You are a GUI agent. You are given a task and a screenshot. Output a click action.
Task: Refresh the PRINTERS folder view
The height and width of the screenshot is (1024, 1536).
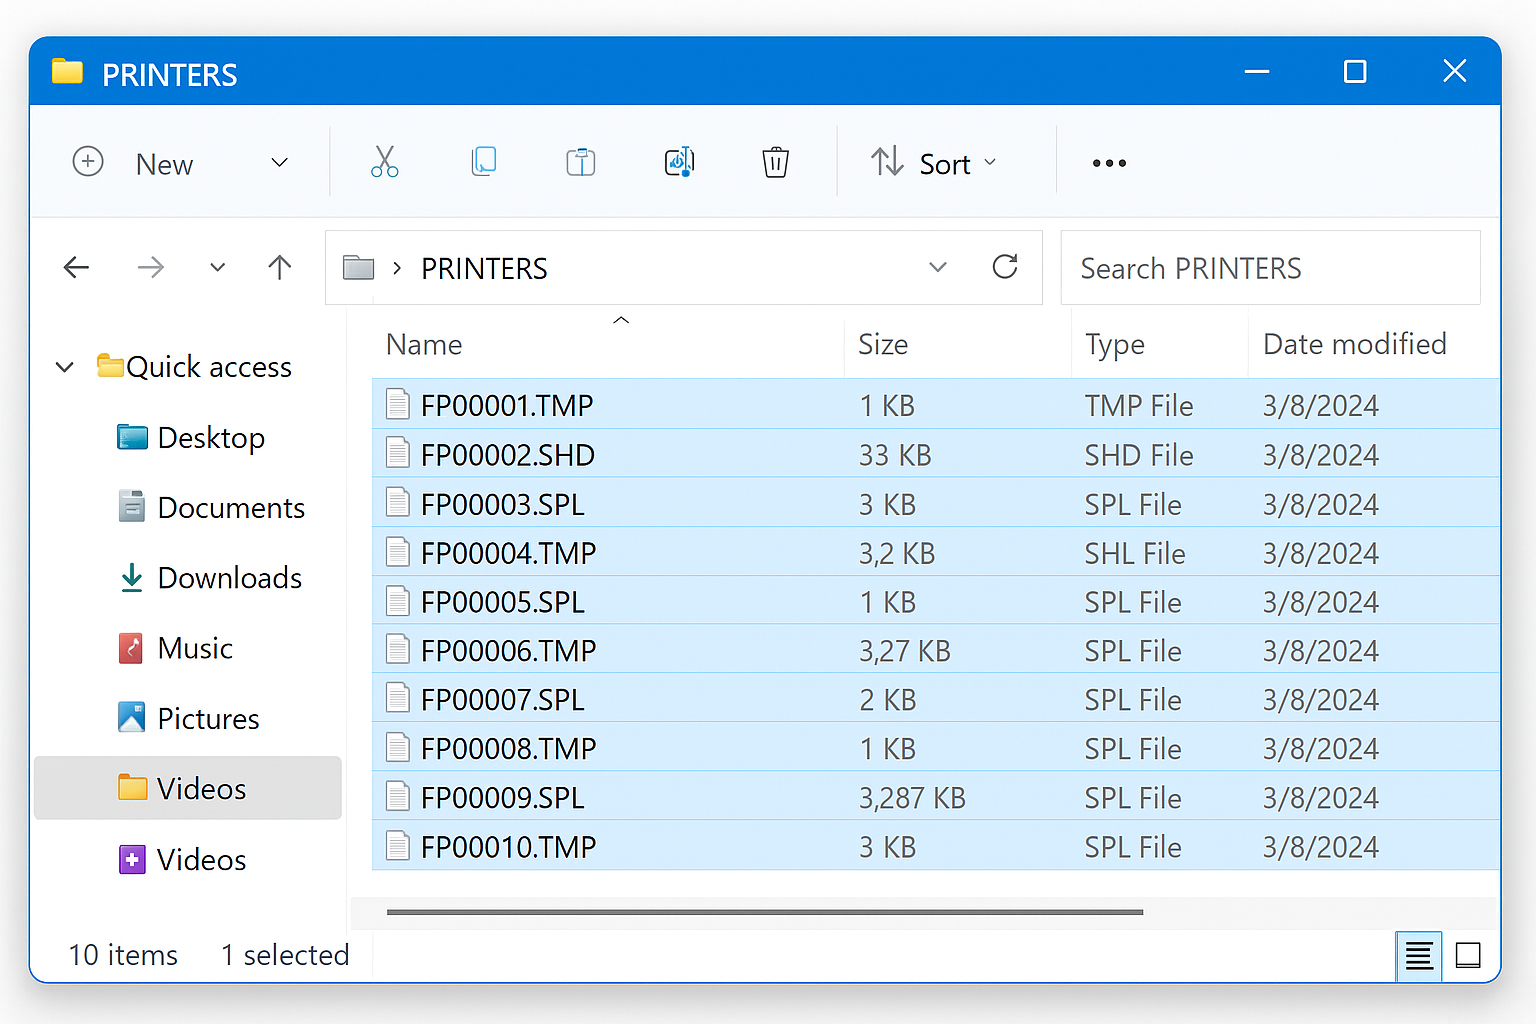click(x=1005, y=267)
